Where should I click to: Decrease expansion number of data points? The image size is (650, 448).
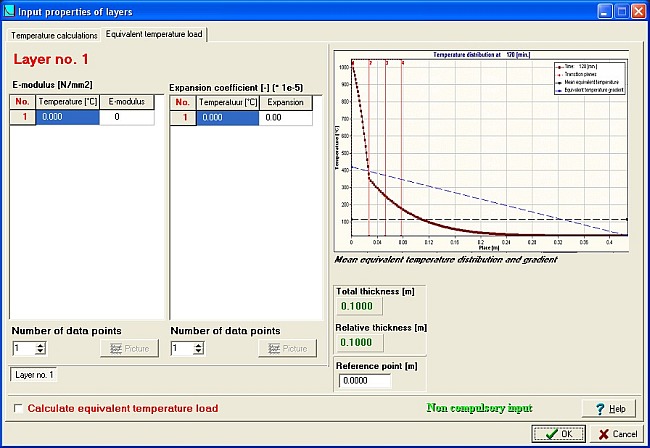click(199, 351)
